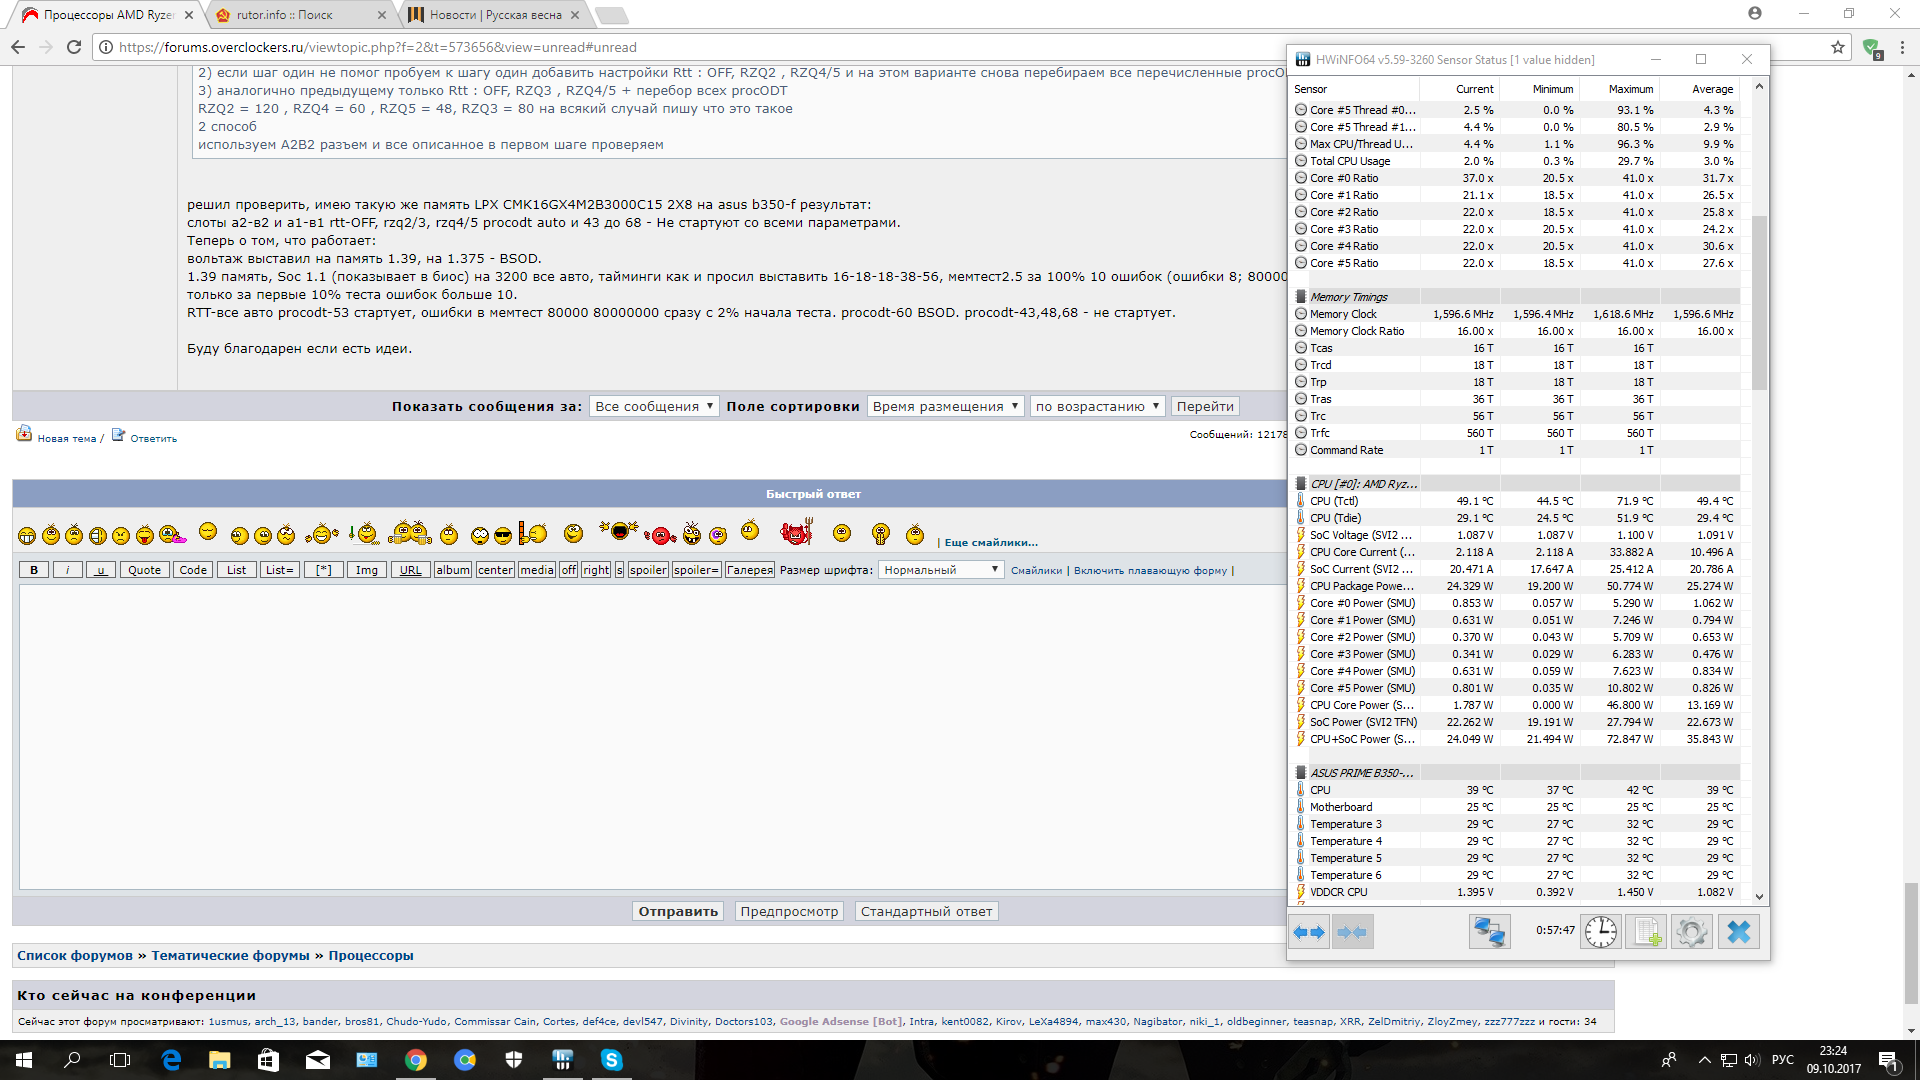The height and width of the screenshot is (1080, 1920).
Task: Start logging with the sheet-plus icon
Action: point(1646,932)
